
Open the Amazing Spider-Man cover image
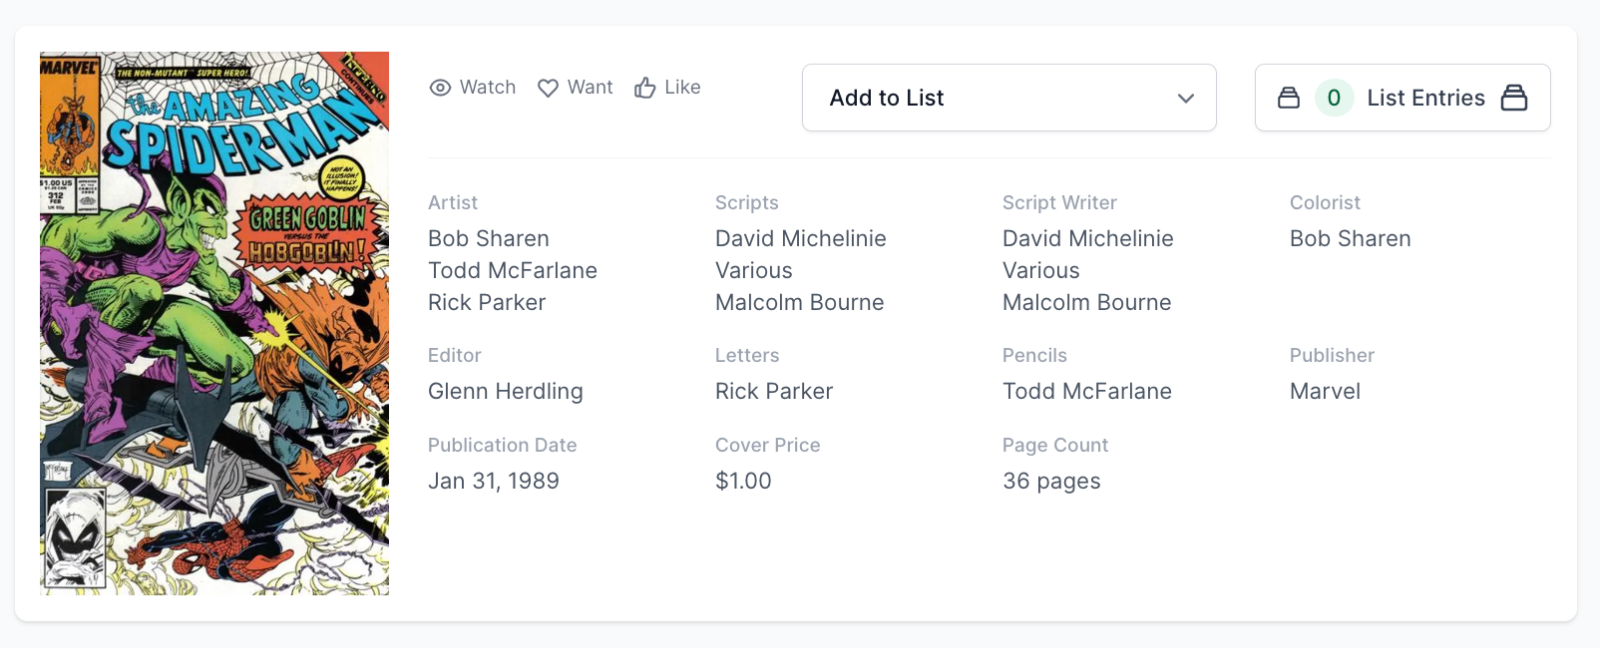214,323
